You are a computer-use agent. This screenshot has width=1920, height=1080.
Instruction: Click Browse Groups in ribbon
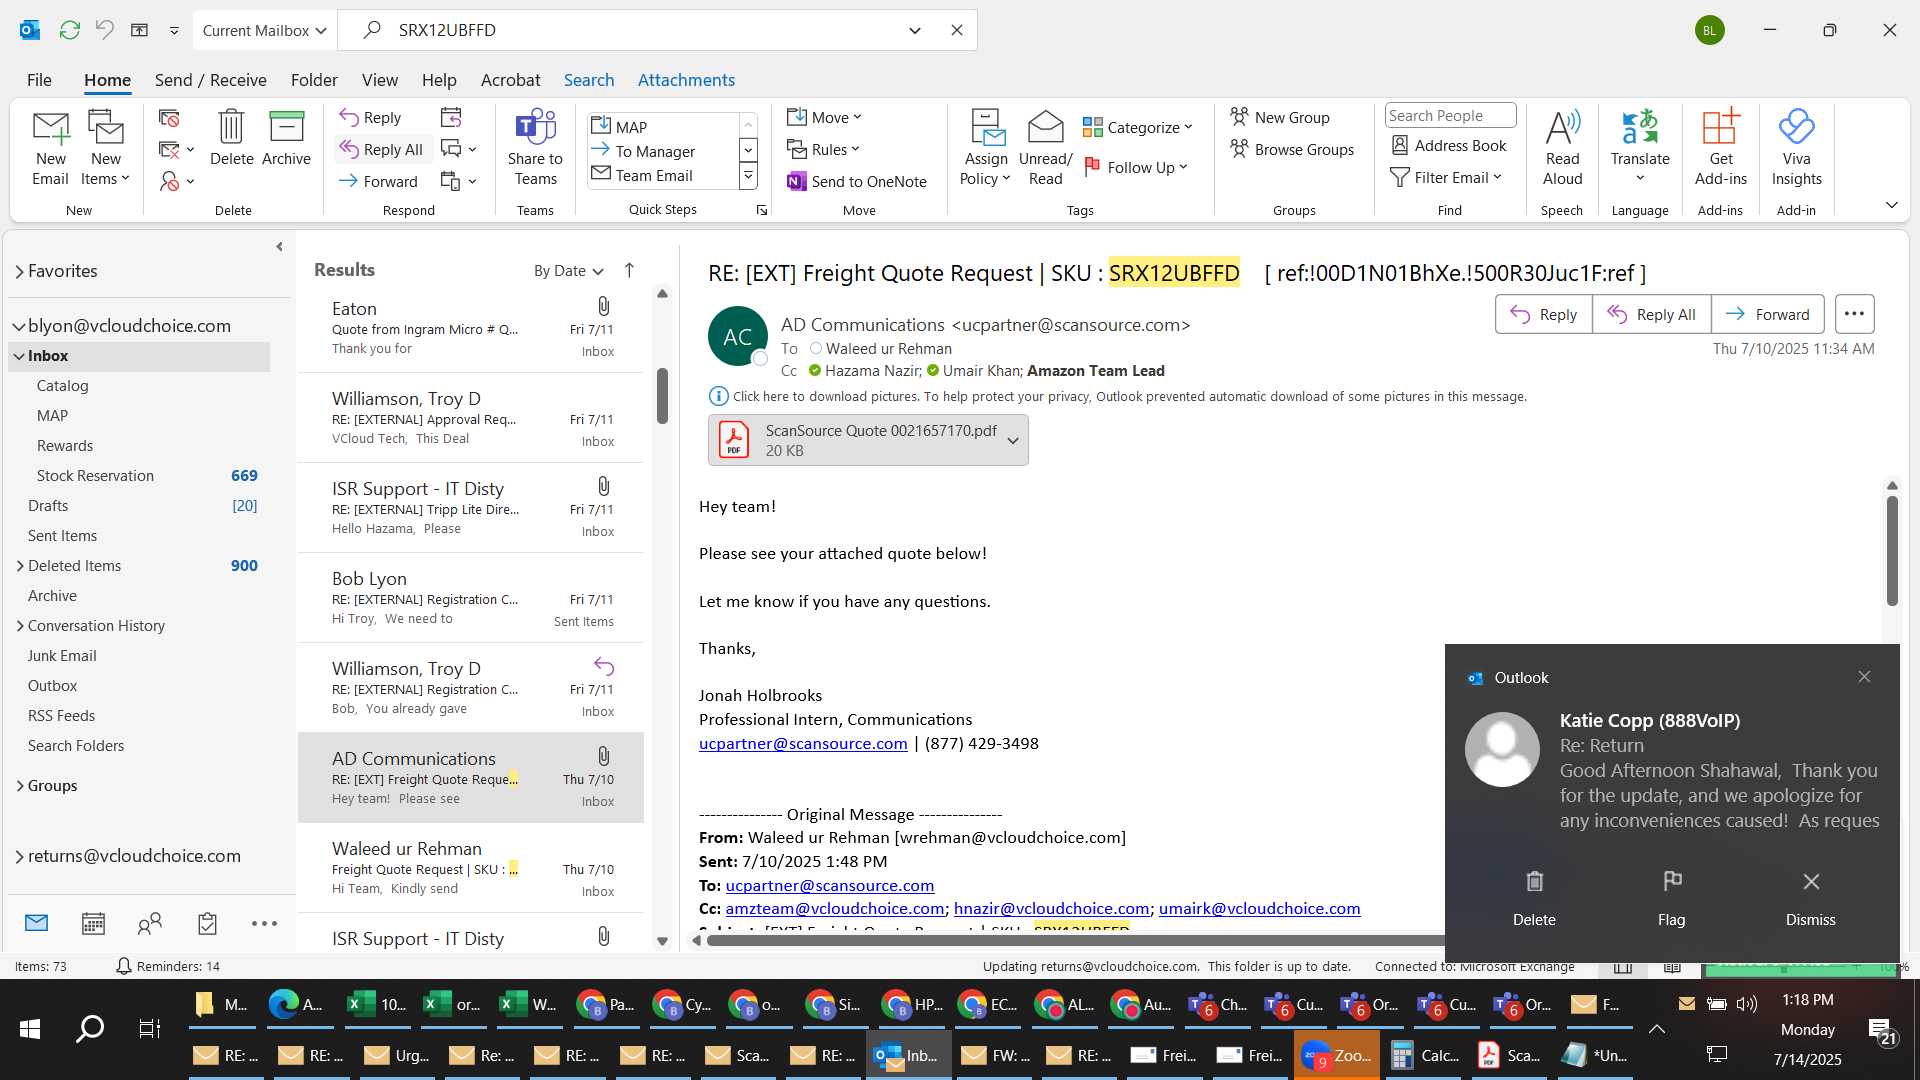tap(1292, 149)
